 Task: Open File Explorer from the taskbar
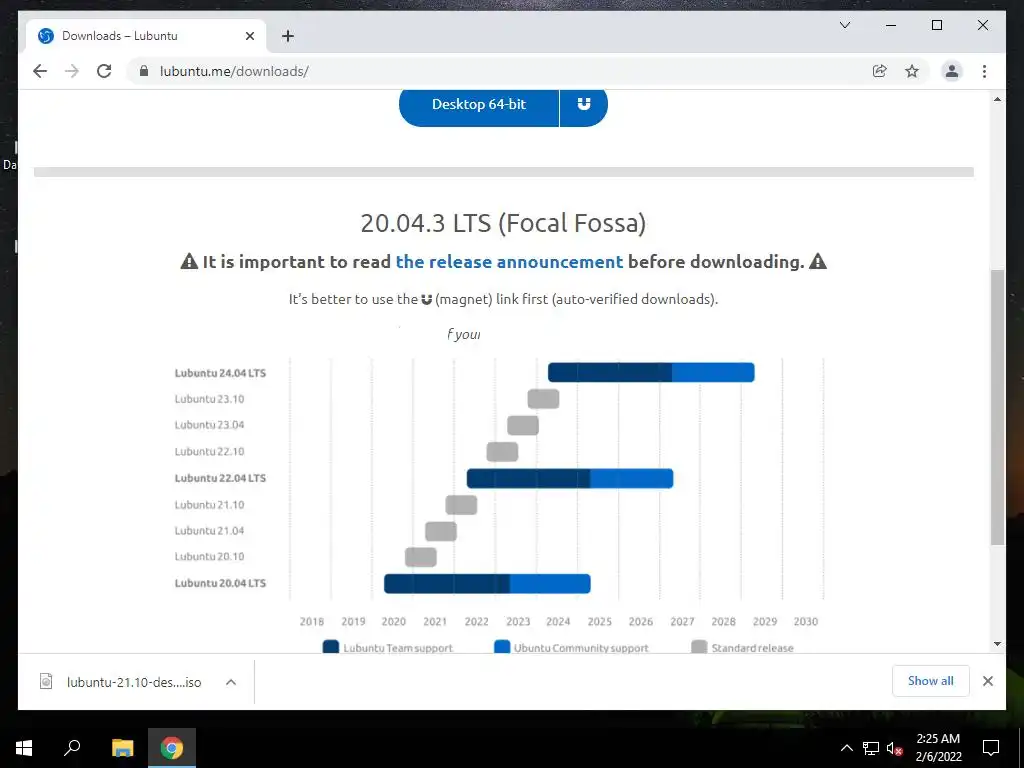coord(122,748)
